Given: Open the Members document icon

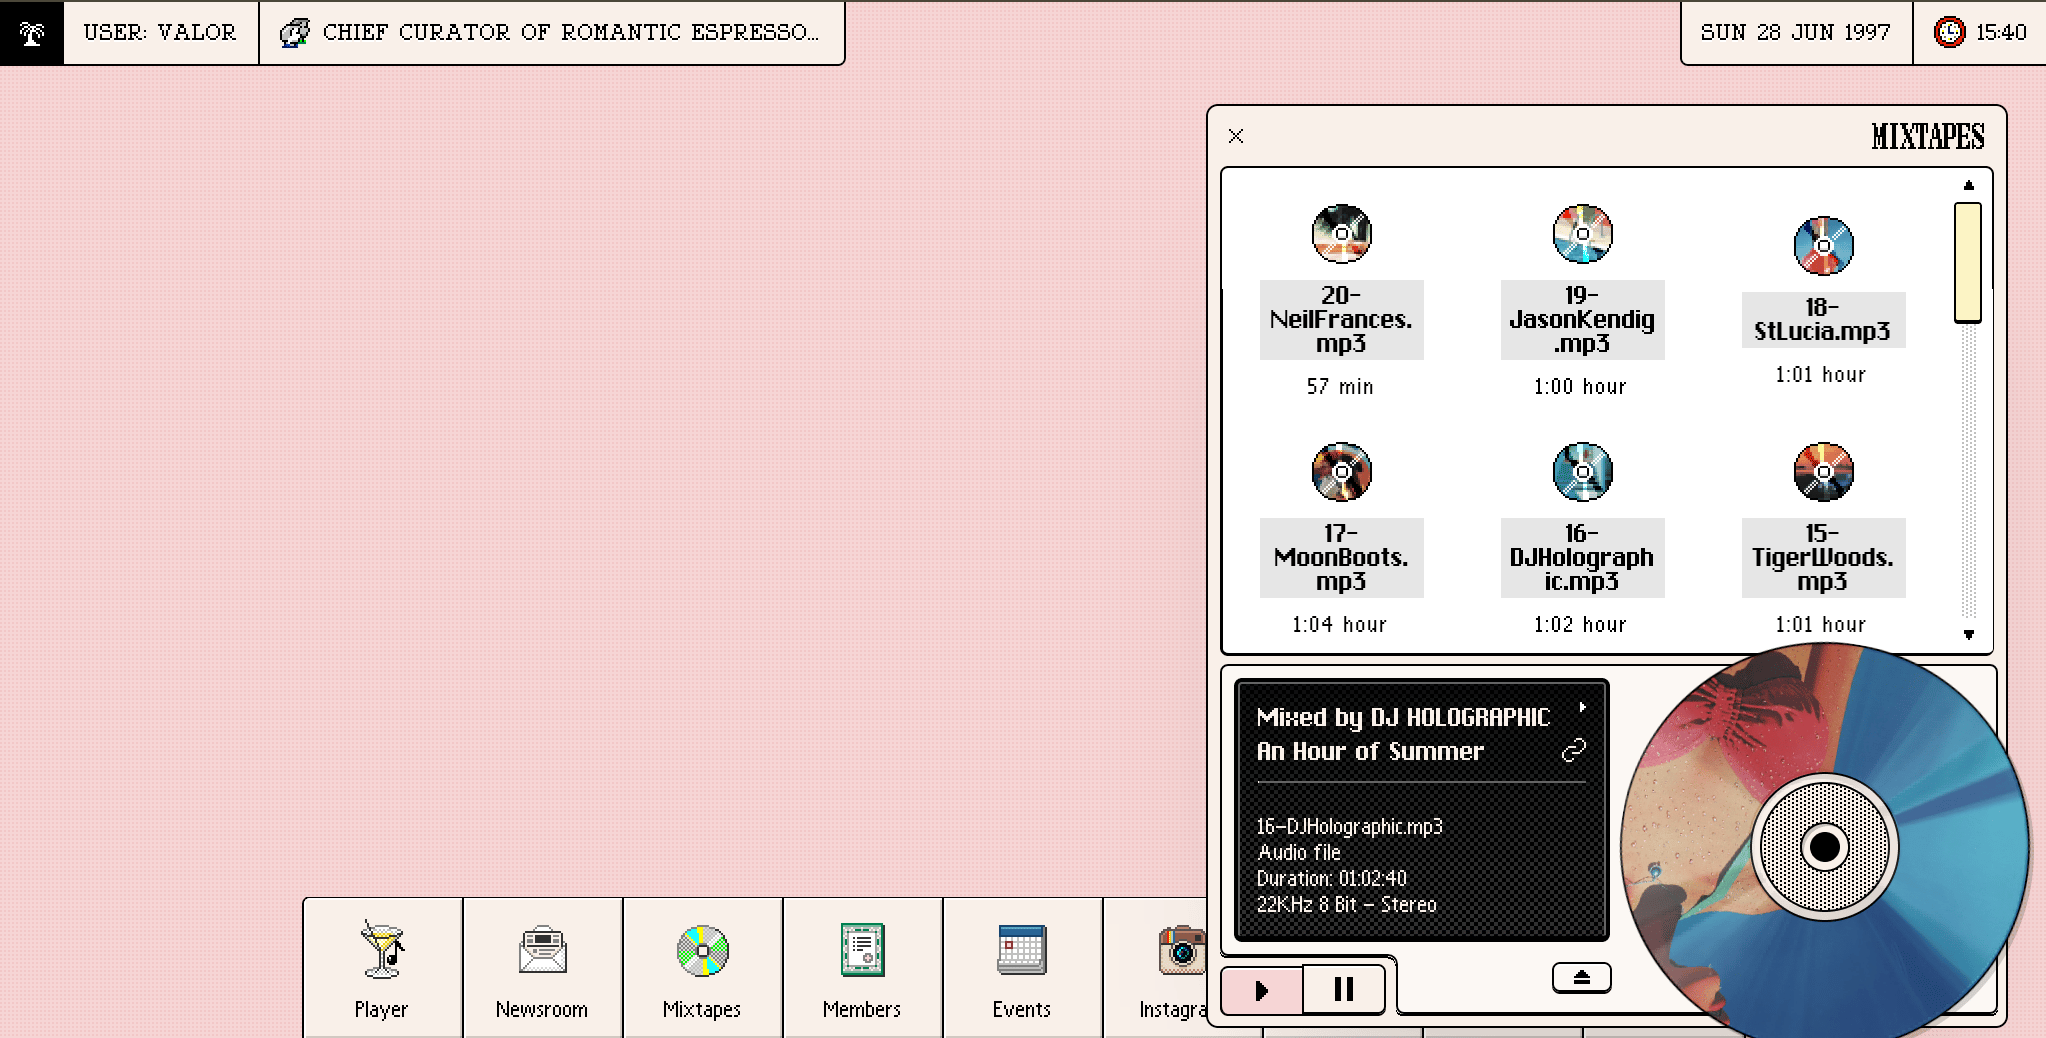Looking at the screenshot, I should click(862, 949).
